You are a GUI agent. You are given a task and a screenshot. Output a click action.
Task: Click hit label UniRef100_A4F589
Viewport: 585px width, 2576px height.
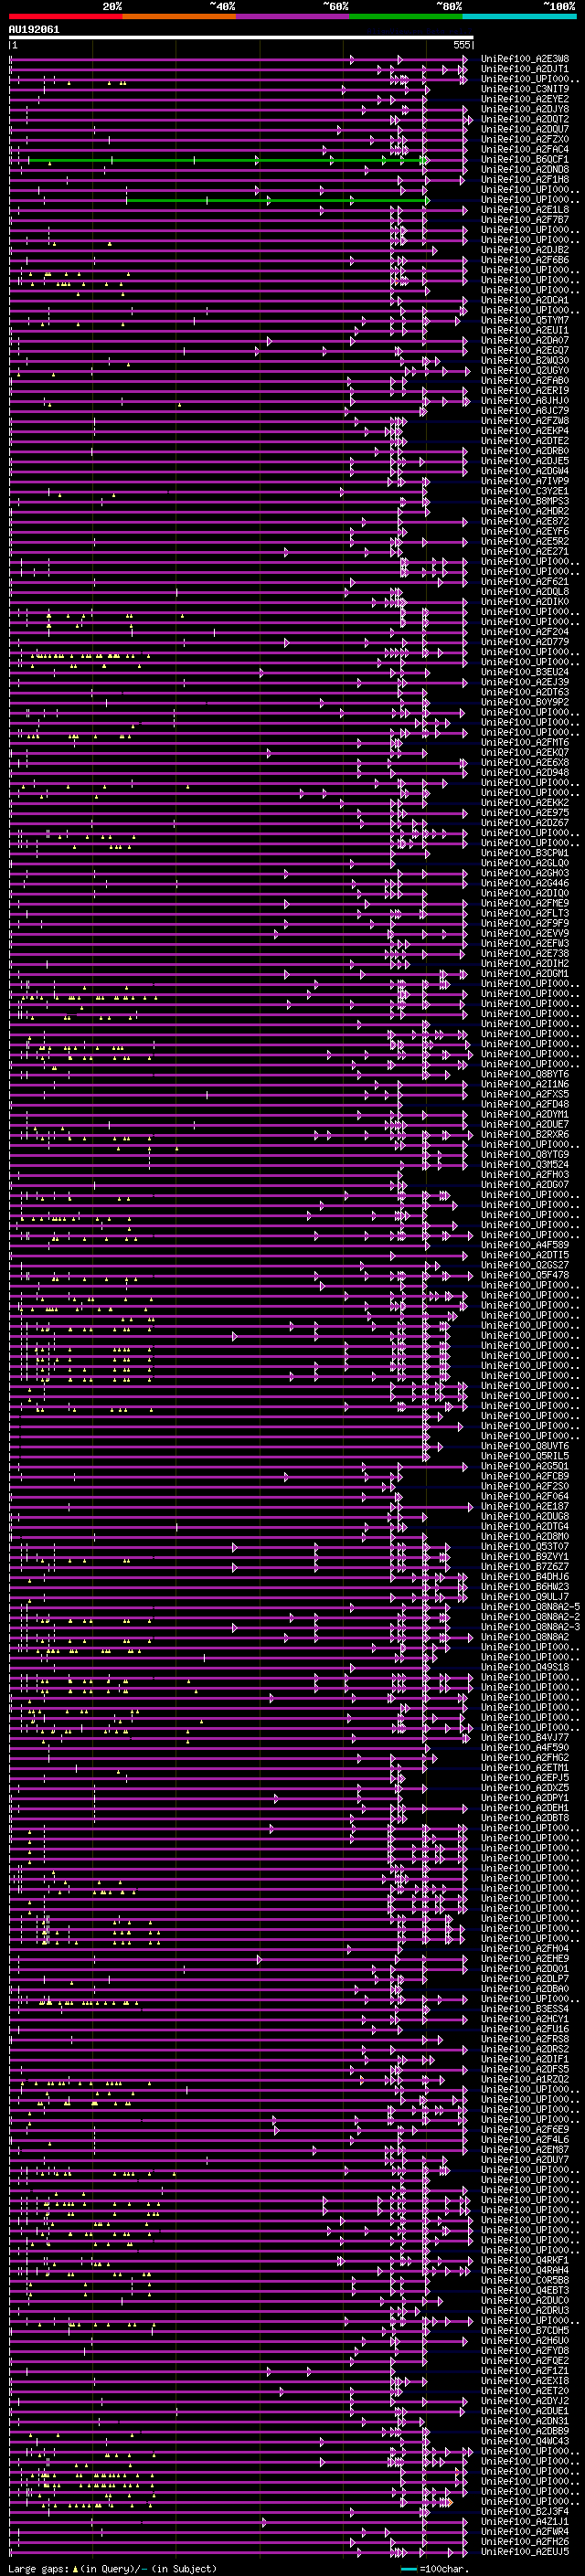[525, 1245]
